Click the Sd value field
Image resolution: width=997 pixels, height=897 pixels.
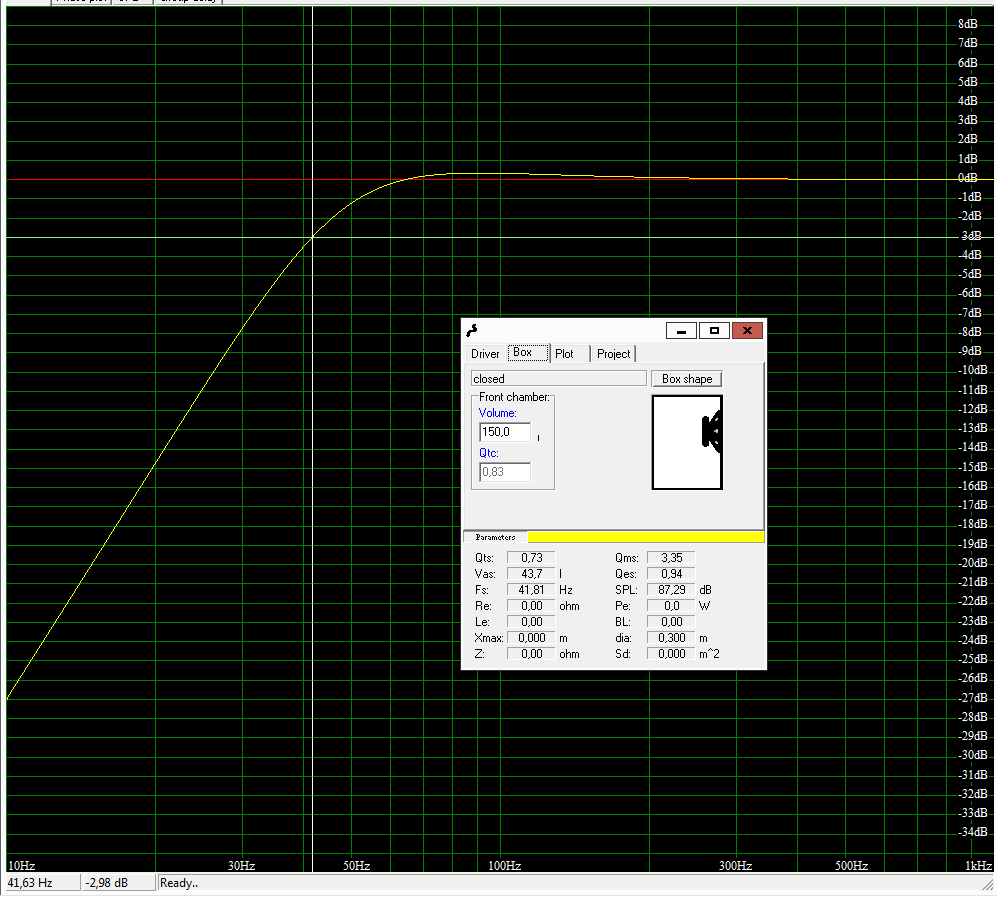pos(671,654)
